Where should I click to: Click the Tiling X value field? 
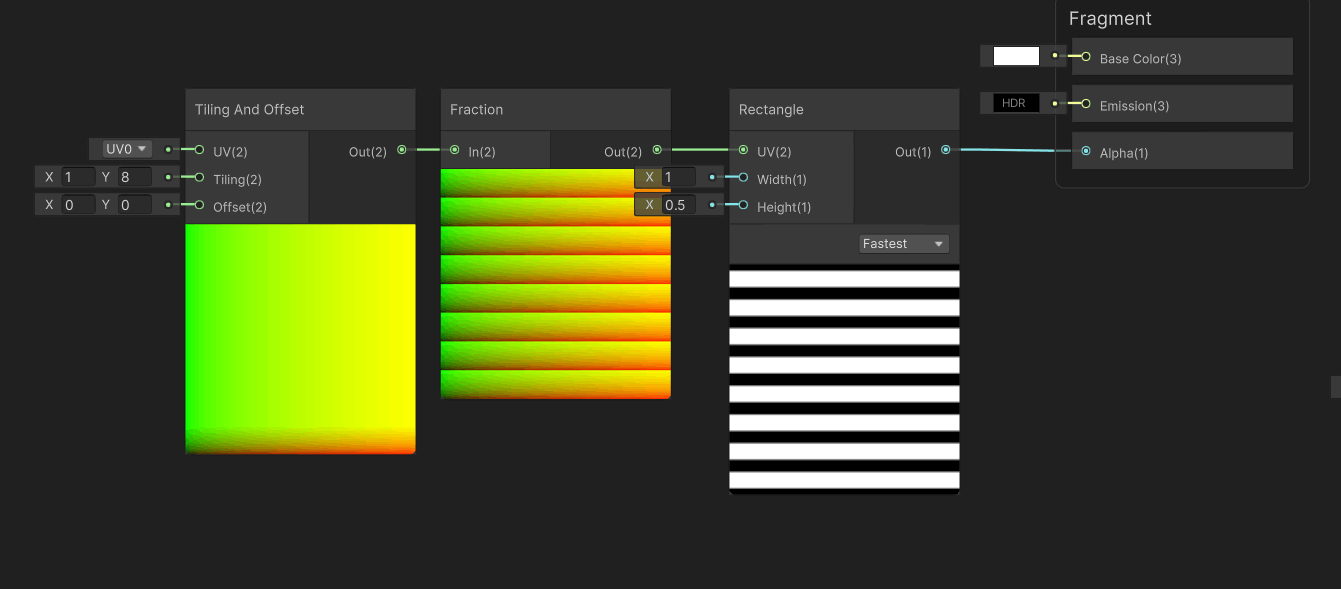coord(78,177)
